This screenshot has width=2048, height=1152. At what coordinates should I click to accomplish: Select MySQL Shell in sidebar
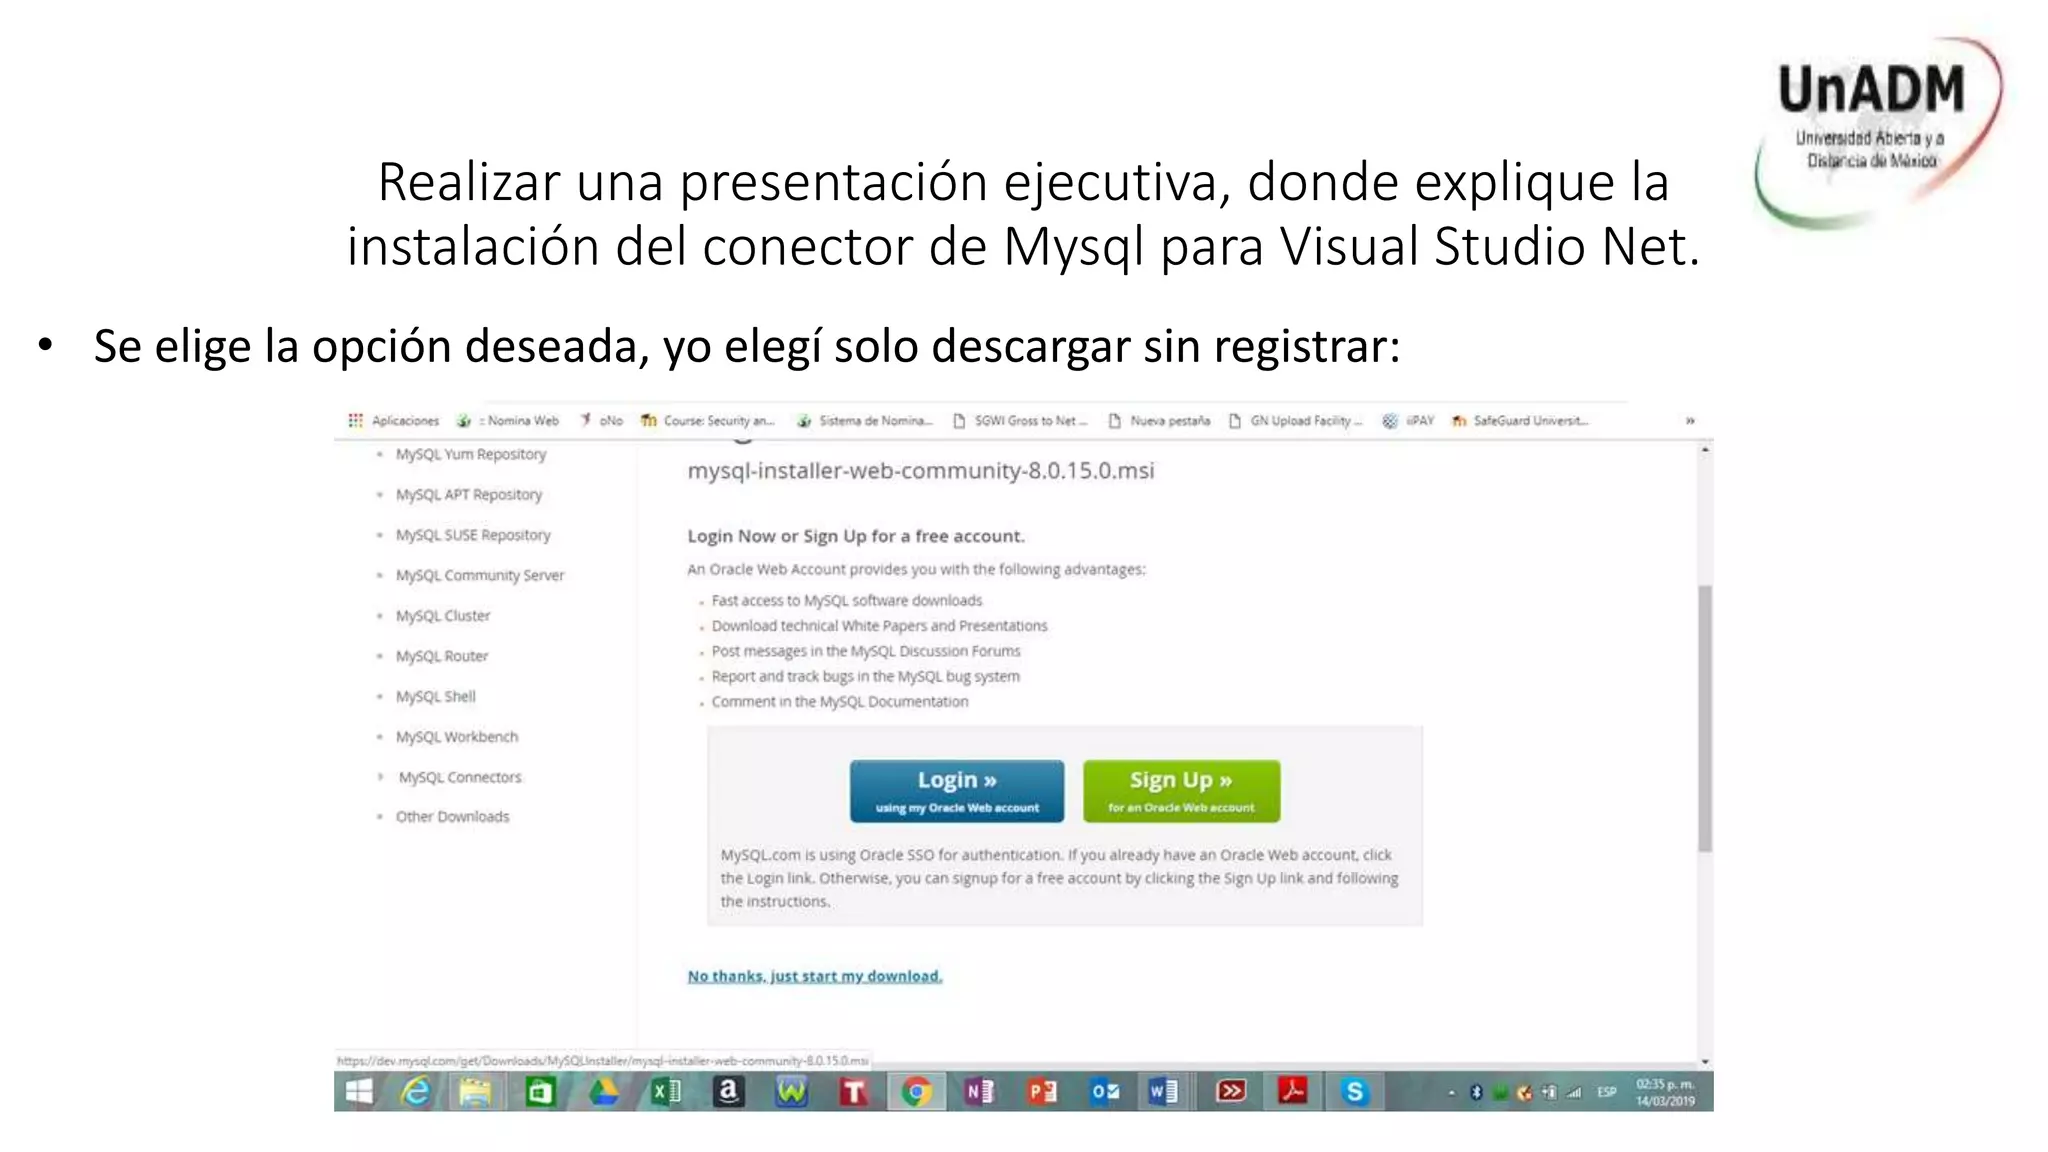coord(436,696)
